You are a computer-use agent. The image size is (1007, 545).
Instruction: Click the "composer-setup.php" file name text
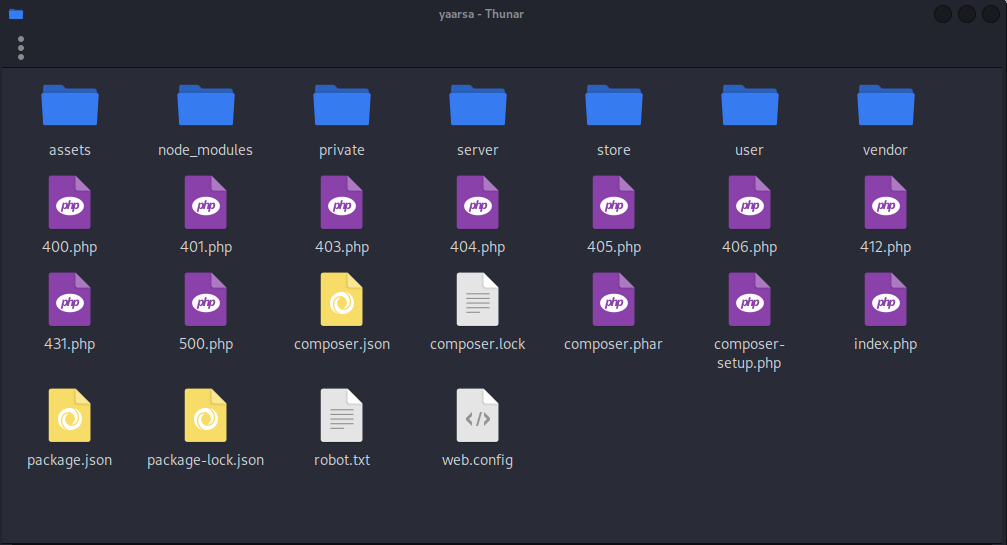pos(749,354)
